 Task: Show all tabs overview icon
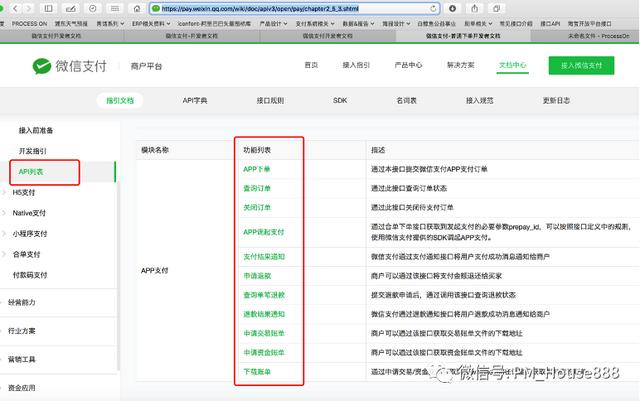[496, 8]
